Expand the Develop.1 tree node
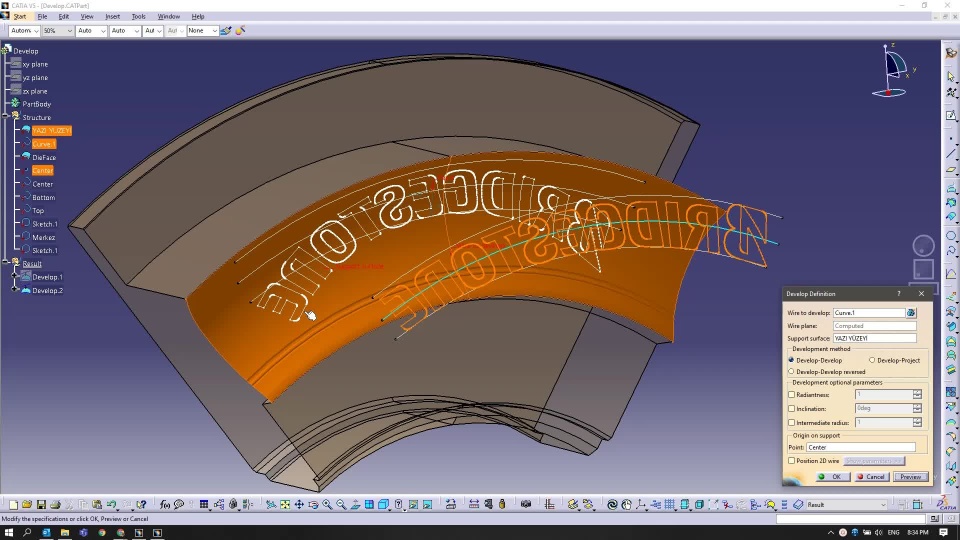Screen dimensions: 960x540 15,276
